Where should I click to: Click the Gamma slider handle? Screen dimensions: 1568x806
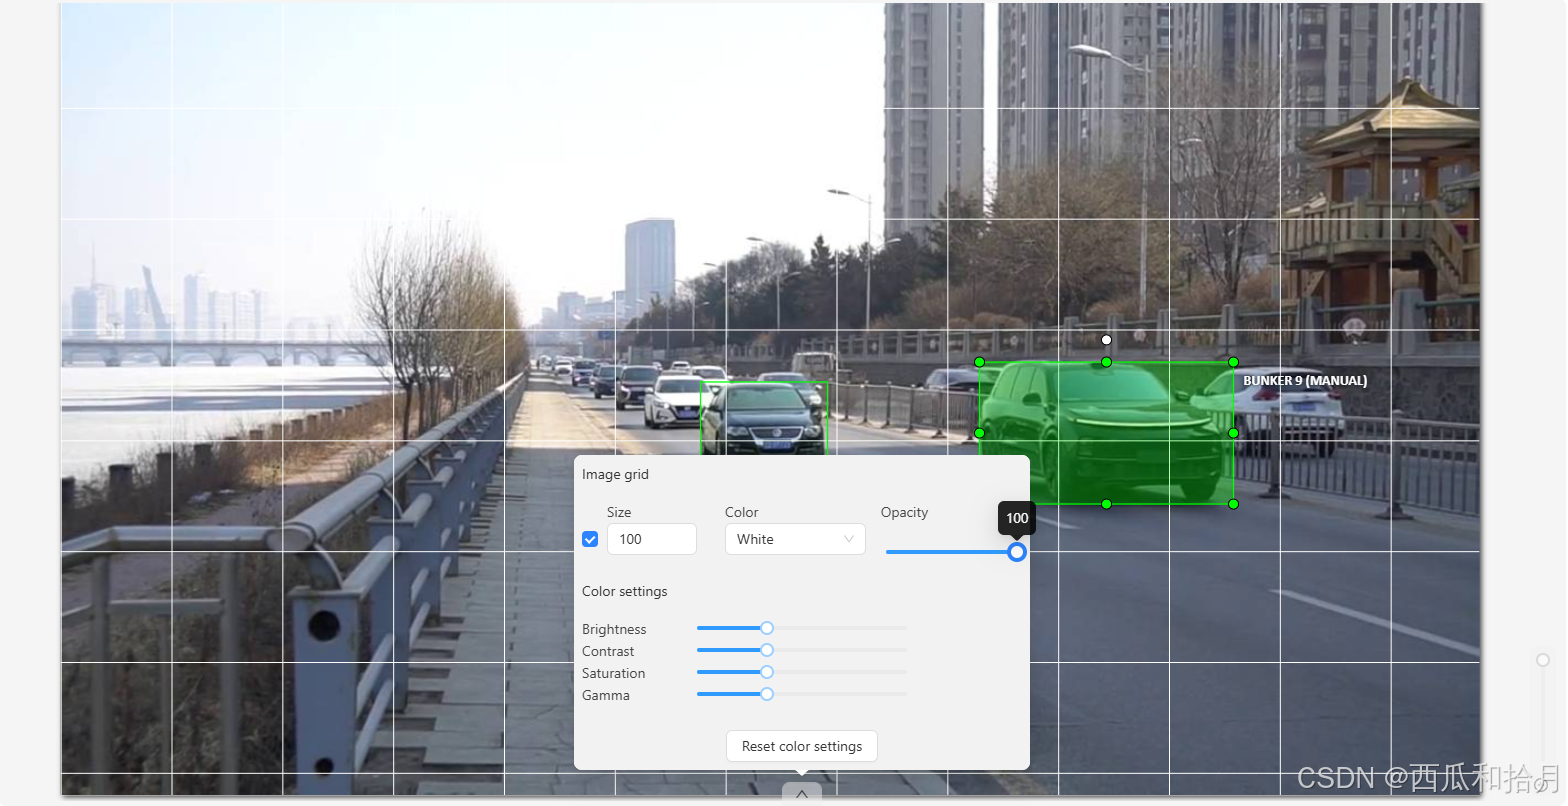[x=767, y=694]
